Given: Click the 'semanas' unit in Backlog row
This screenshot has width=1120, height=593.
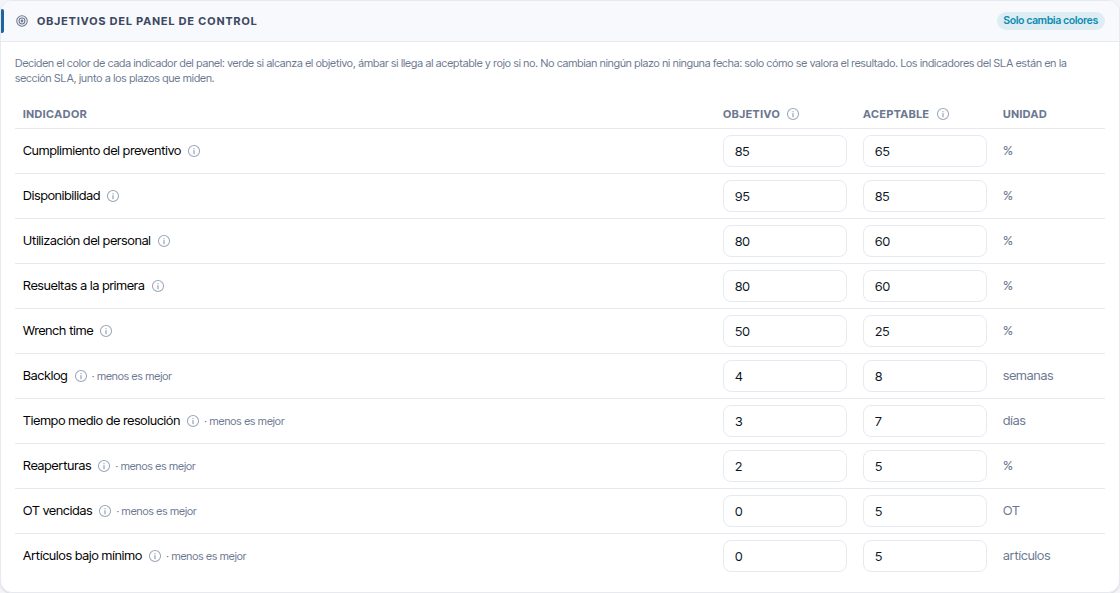Looking at the screenshot, I should [1028, 376].
